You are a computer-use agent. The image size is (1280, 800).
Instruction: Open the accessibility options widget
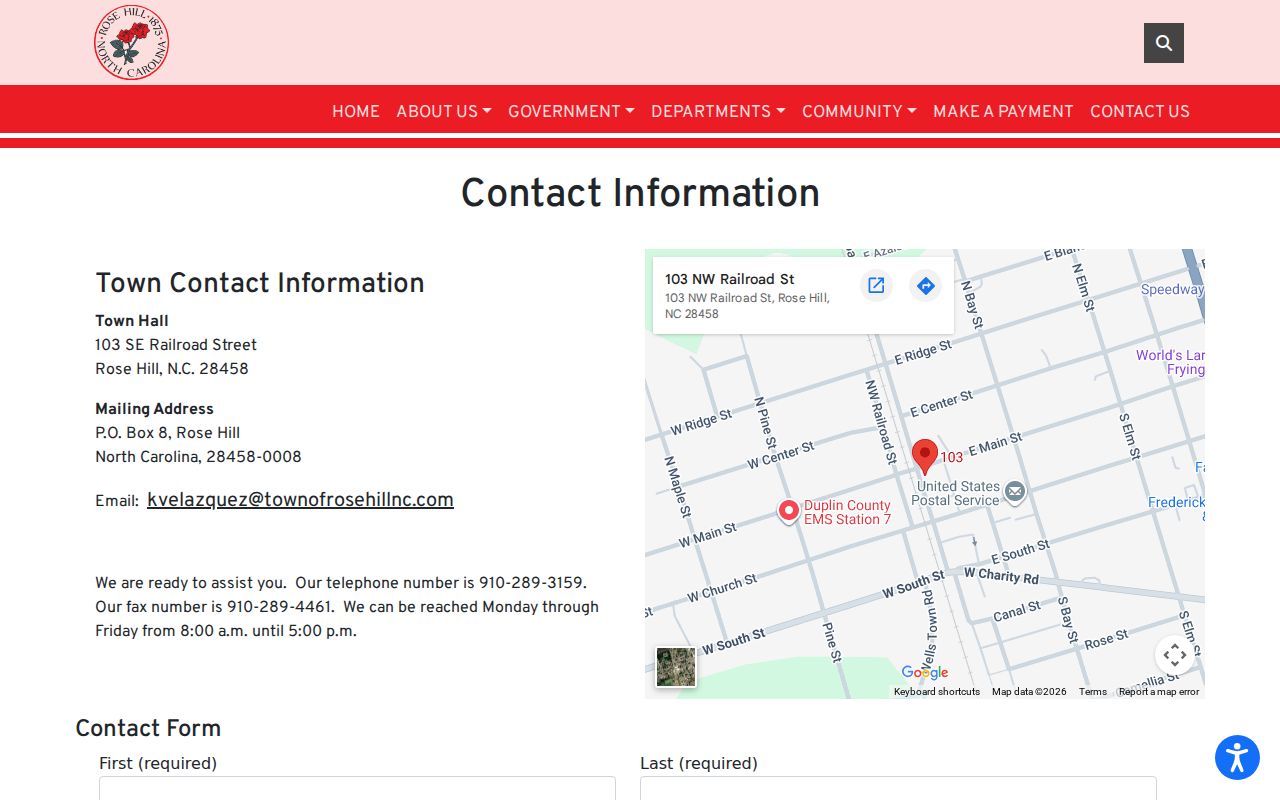pos(1237,757)
